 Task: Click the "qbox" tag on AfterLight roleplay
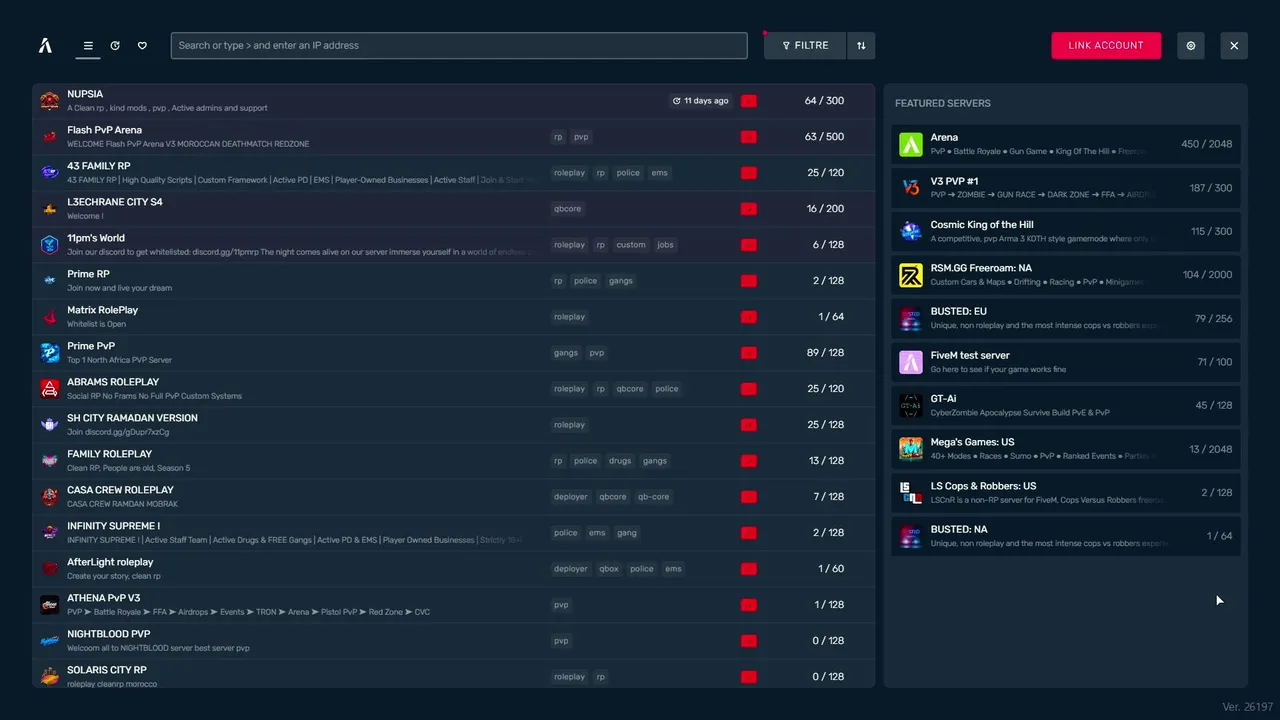click(609, 569)
